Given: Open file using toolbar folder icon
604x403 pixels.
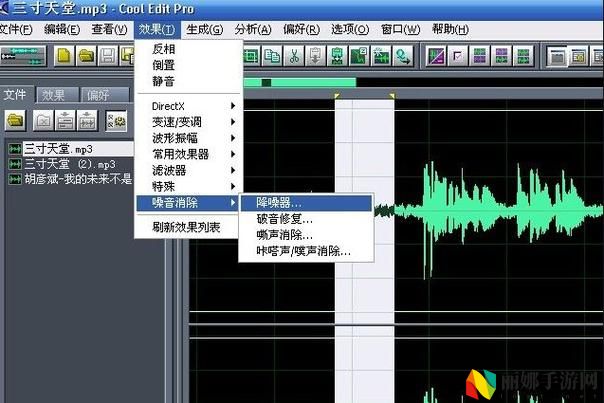Looking at the screenshot, I should coord(86,56).
